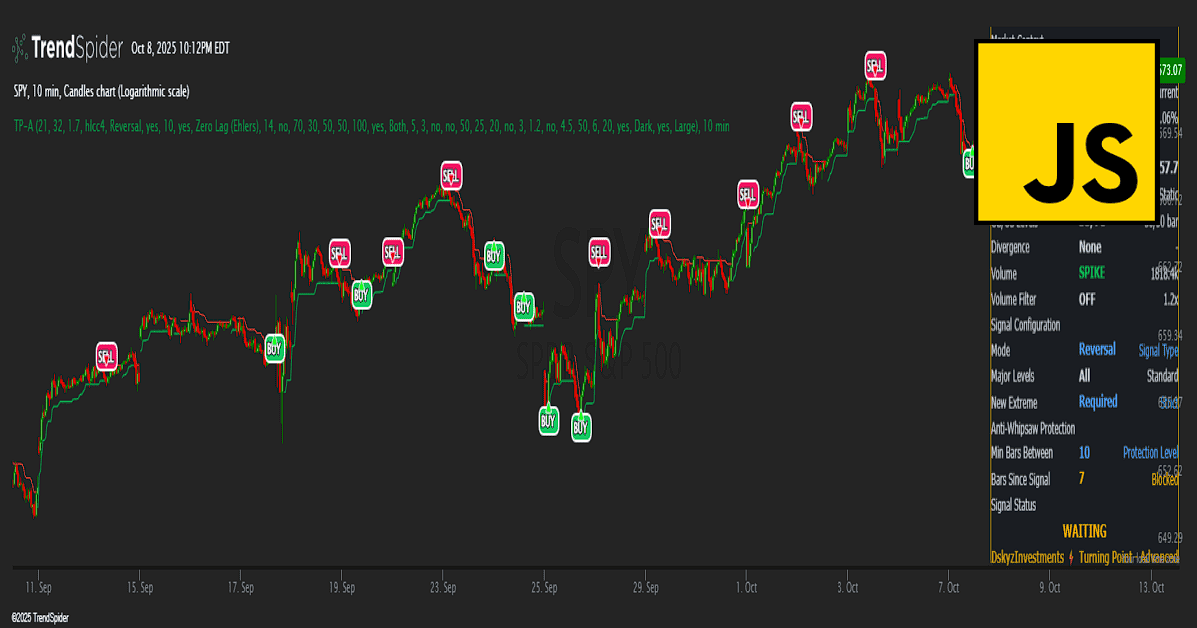
Task: Click the 'New Extreme' row label
Action: coord(1014,403)
